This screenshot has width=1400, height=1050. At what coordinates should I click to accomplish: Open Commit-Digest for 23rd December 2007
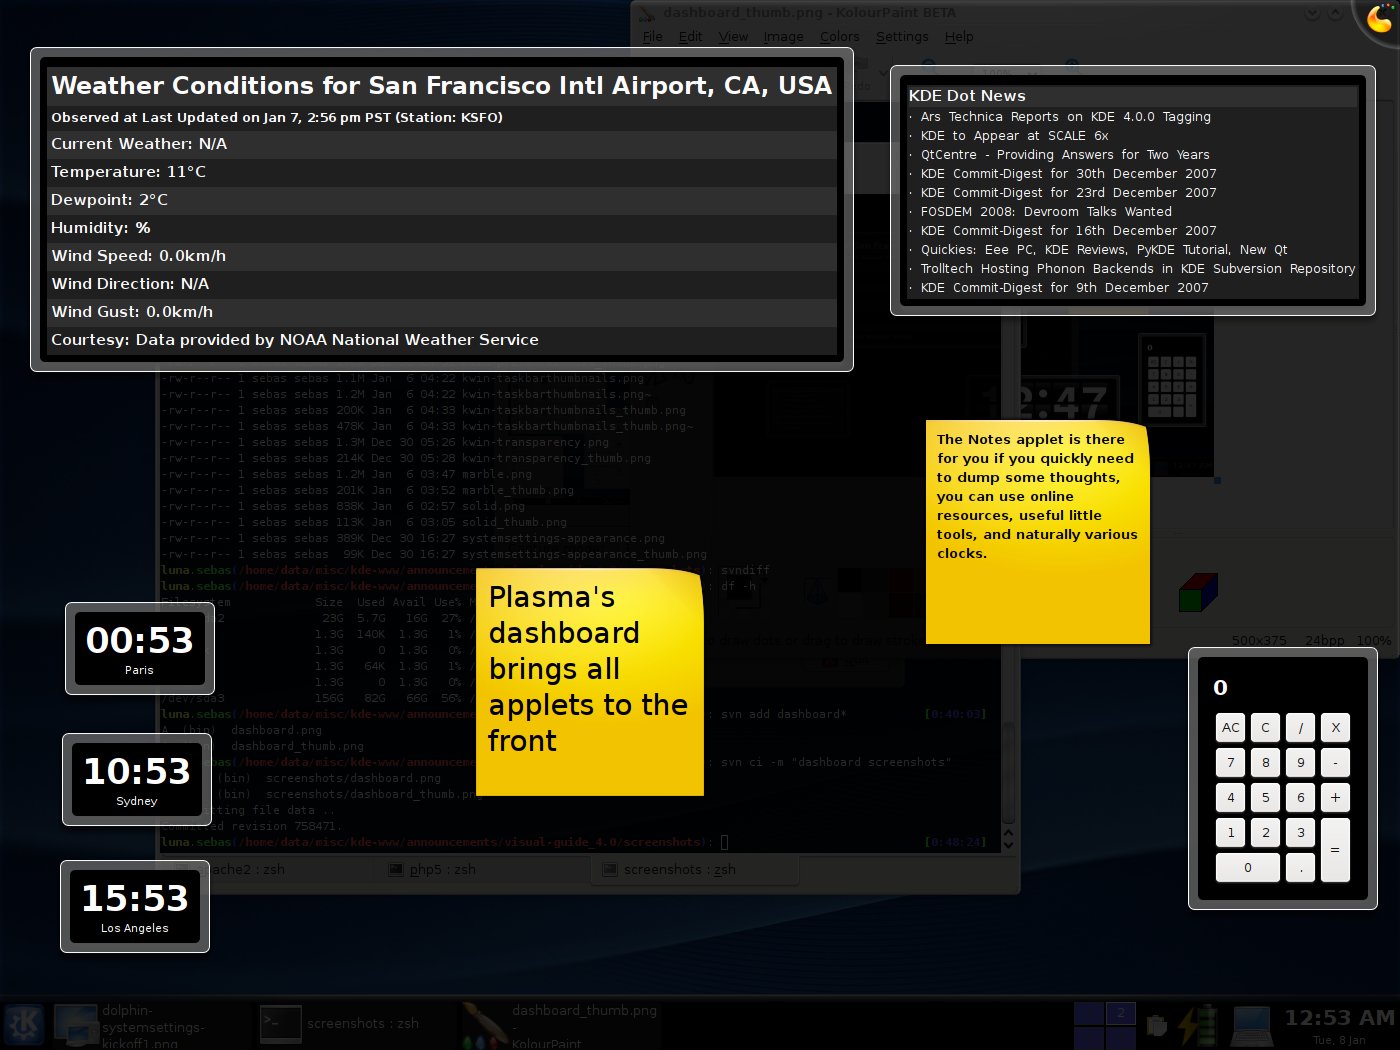1069,193
